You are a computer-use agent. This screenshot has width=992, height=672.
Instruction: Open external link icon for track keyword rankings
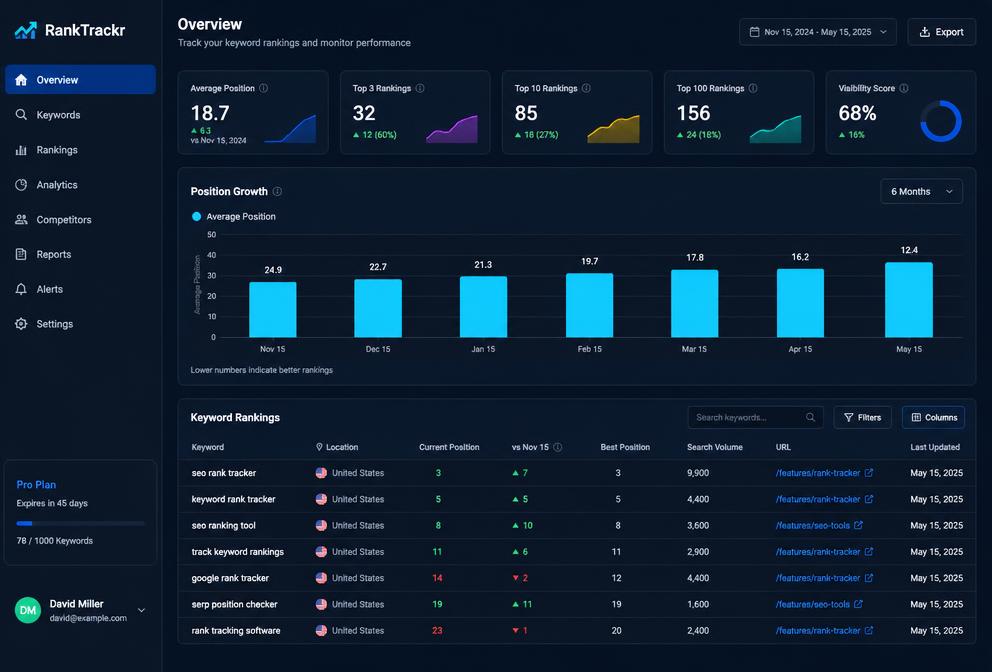tap(869, 552)
